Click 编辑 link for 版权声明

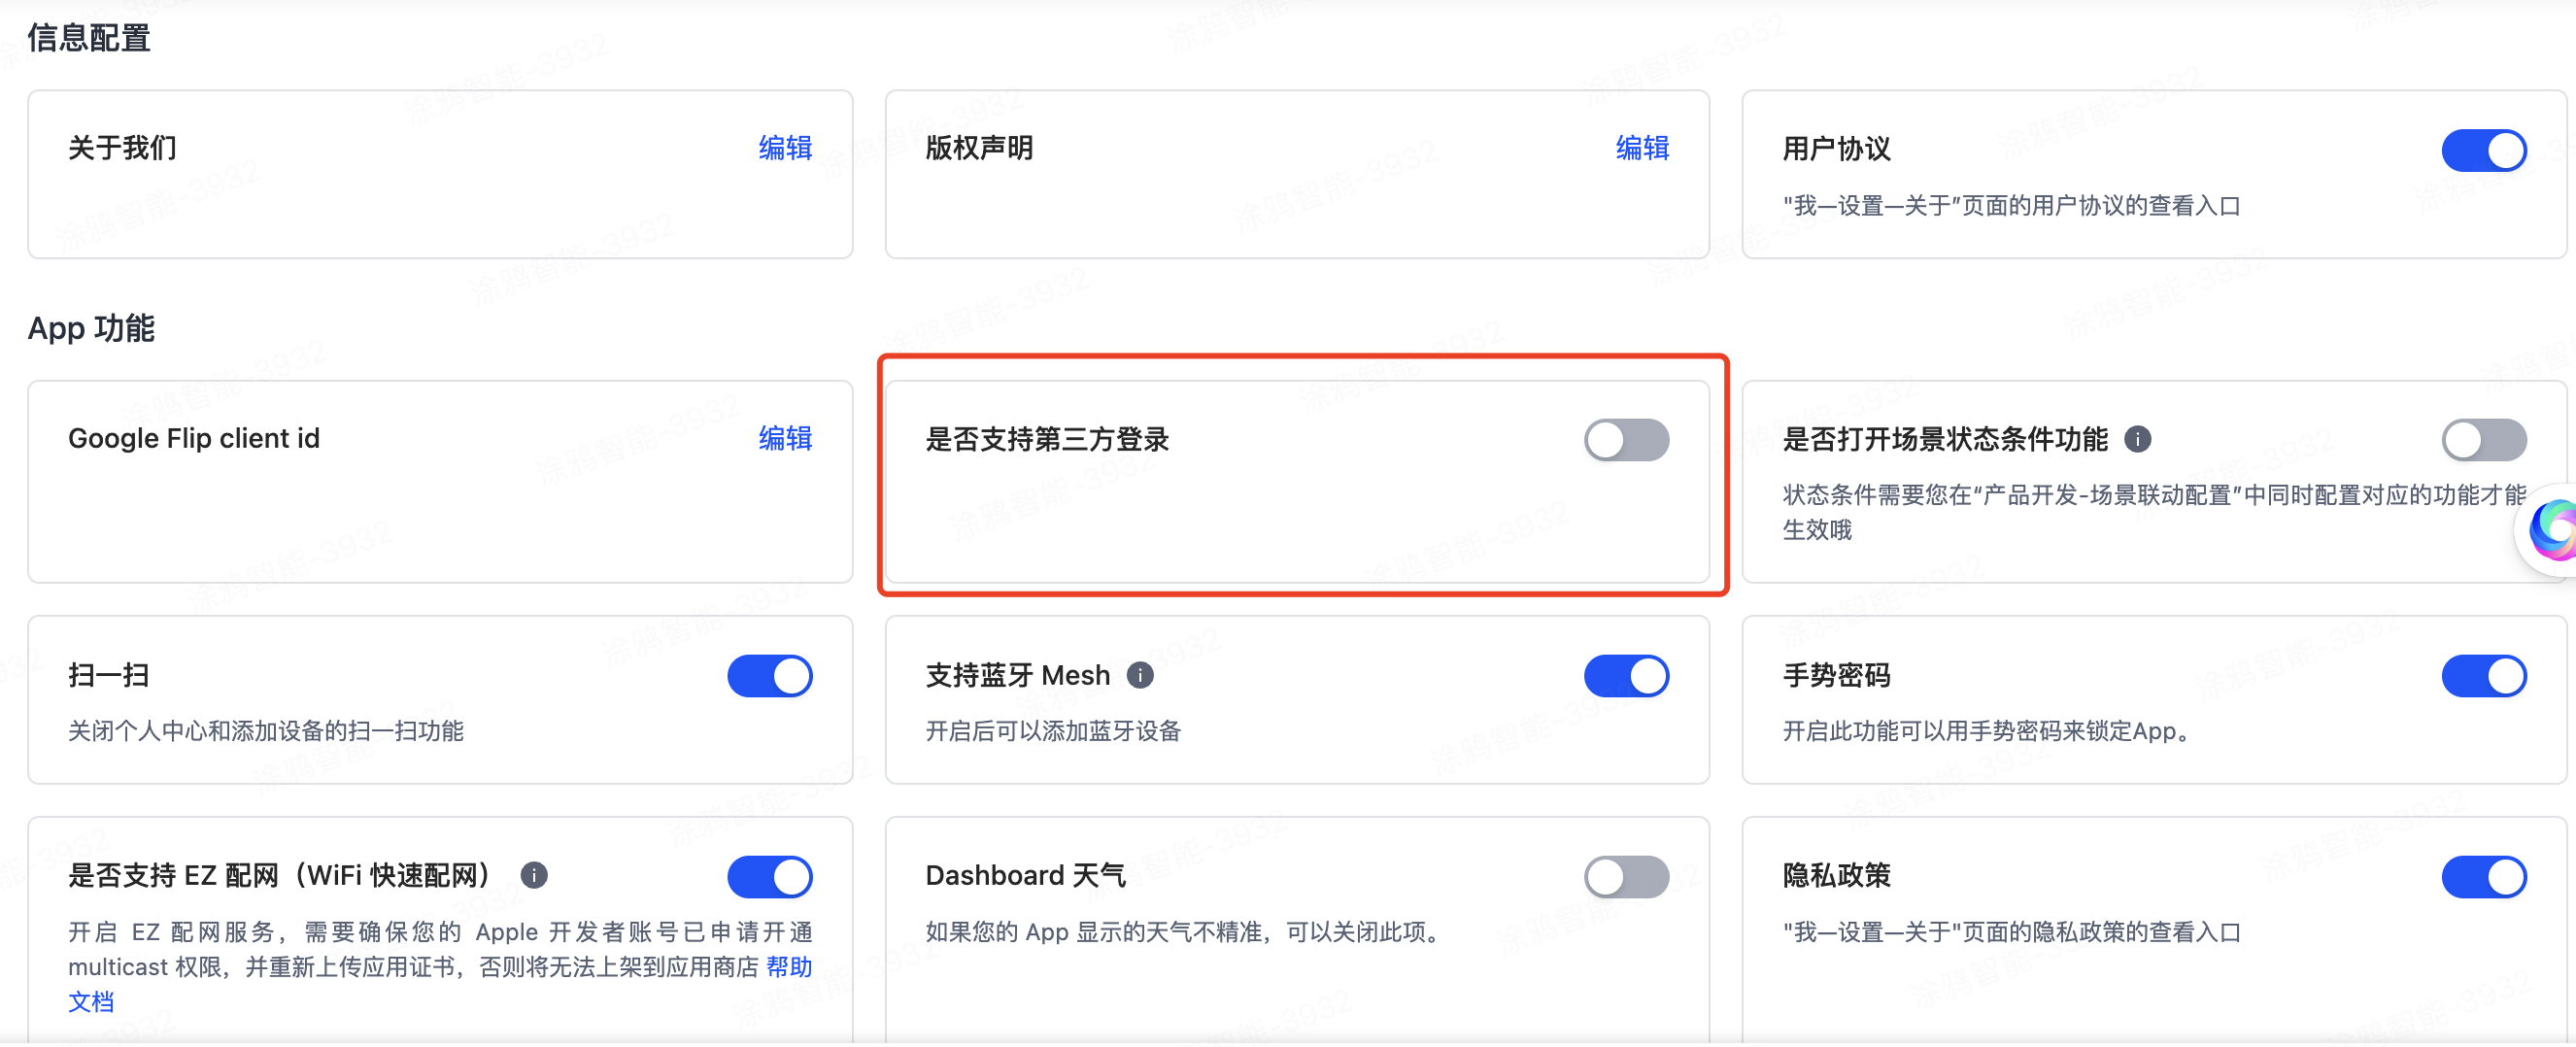[x=1642, y=148]
